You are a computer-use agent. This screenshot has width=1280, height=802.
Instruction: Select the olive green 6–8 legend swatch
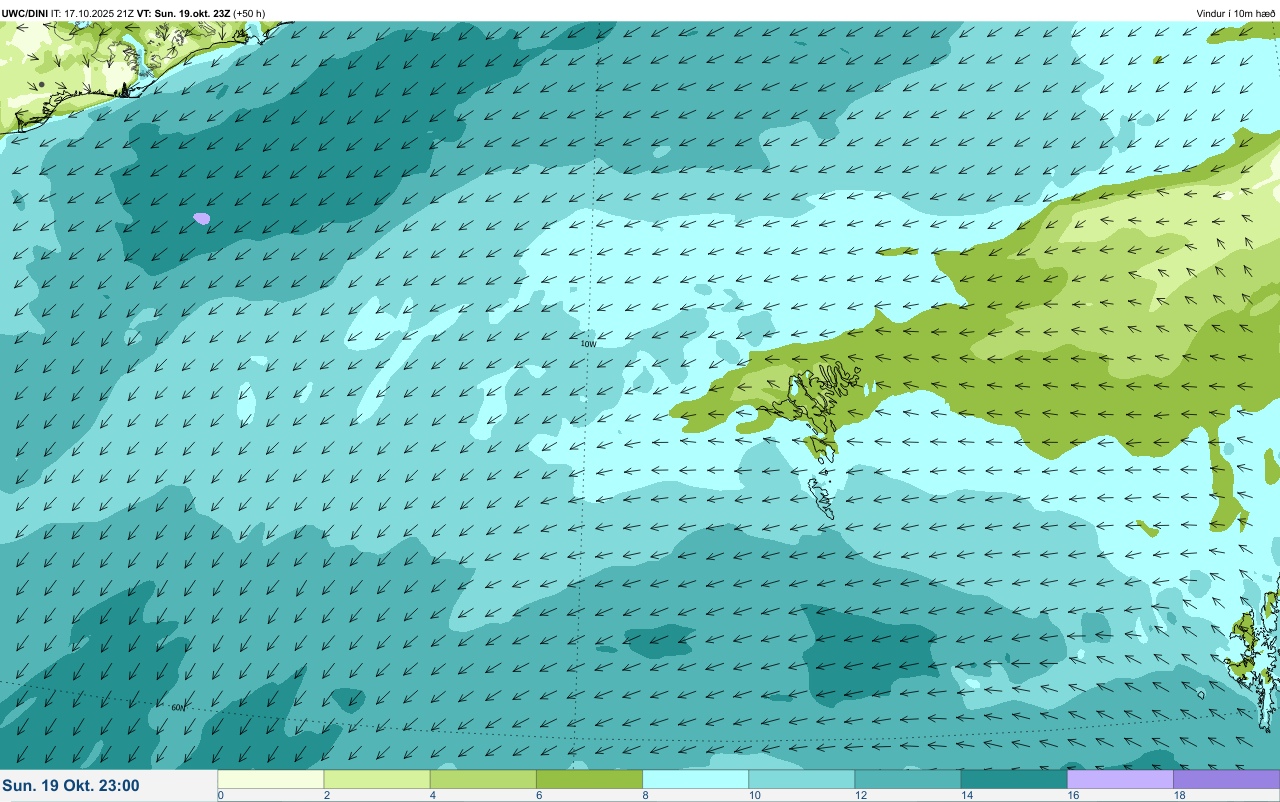pos(589,779)
